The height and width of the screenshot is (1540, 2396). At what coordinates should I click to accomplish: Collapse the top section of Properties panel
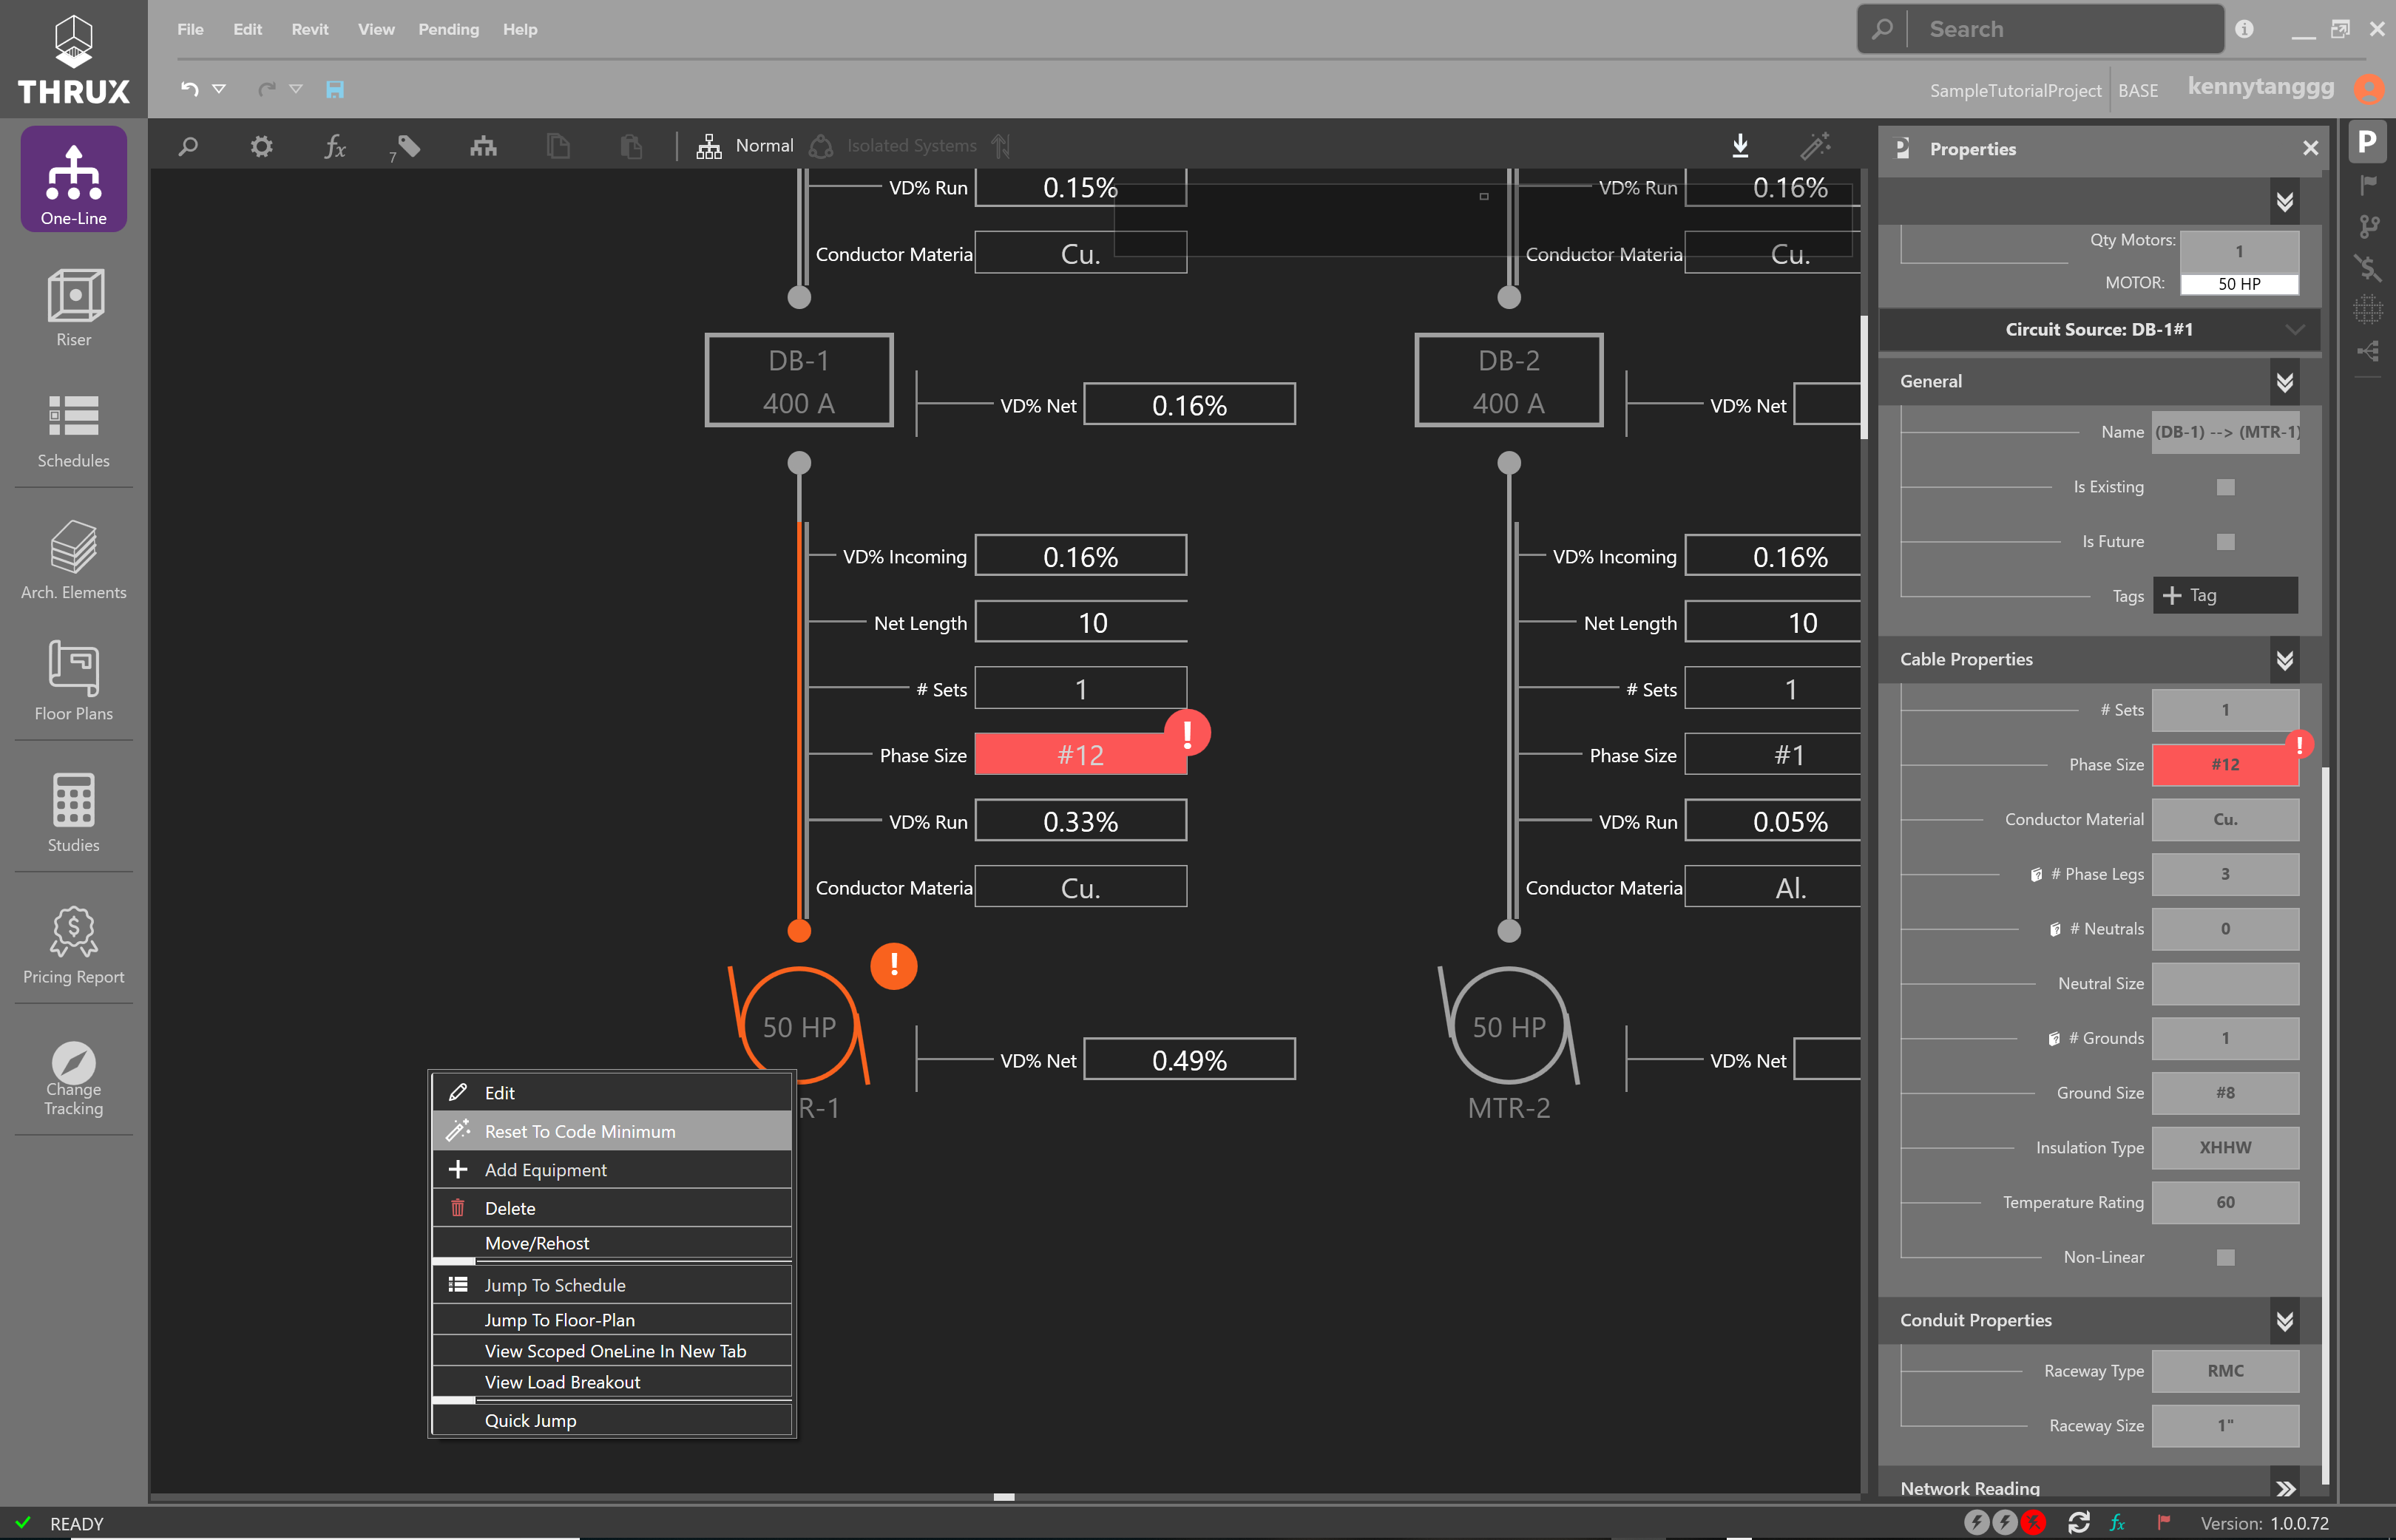[2285, 202]
